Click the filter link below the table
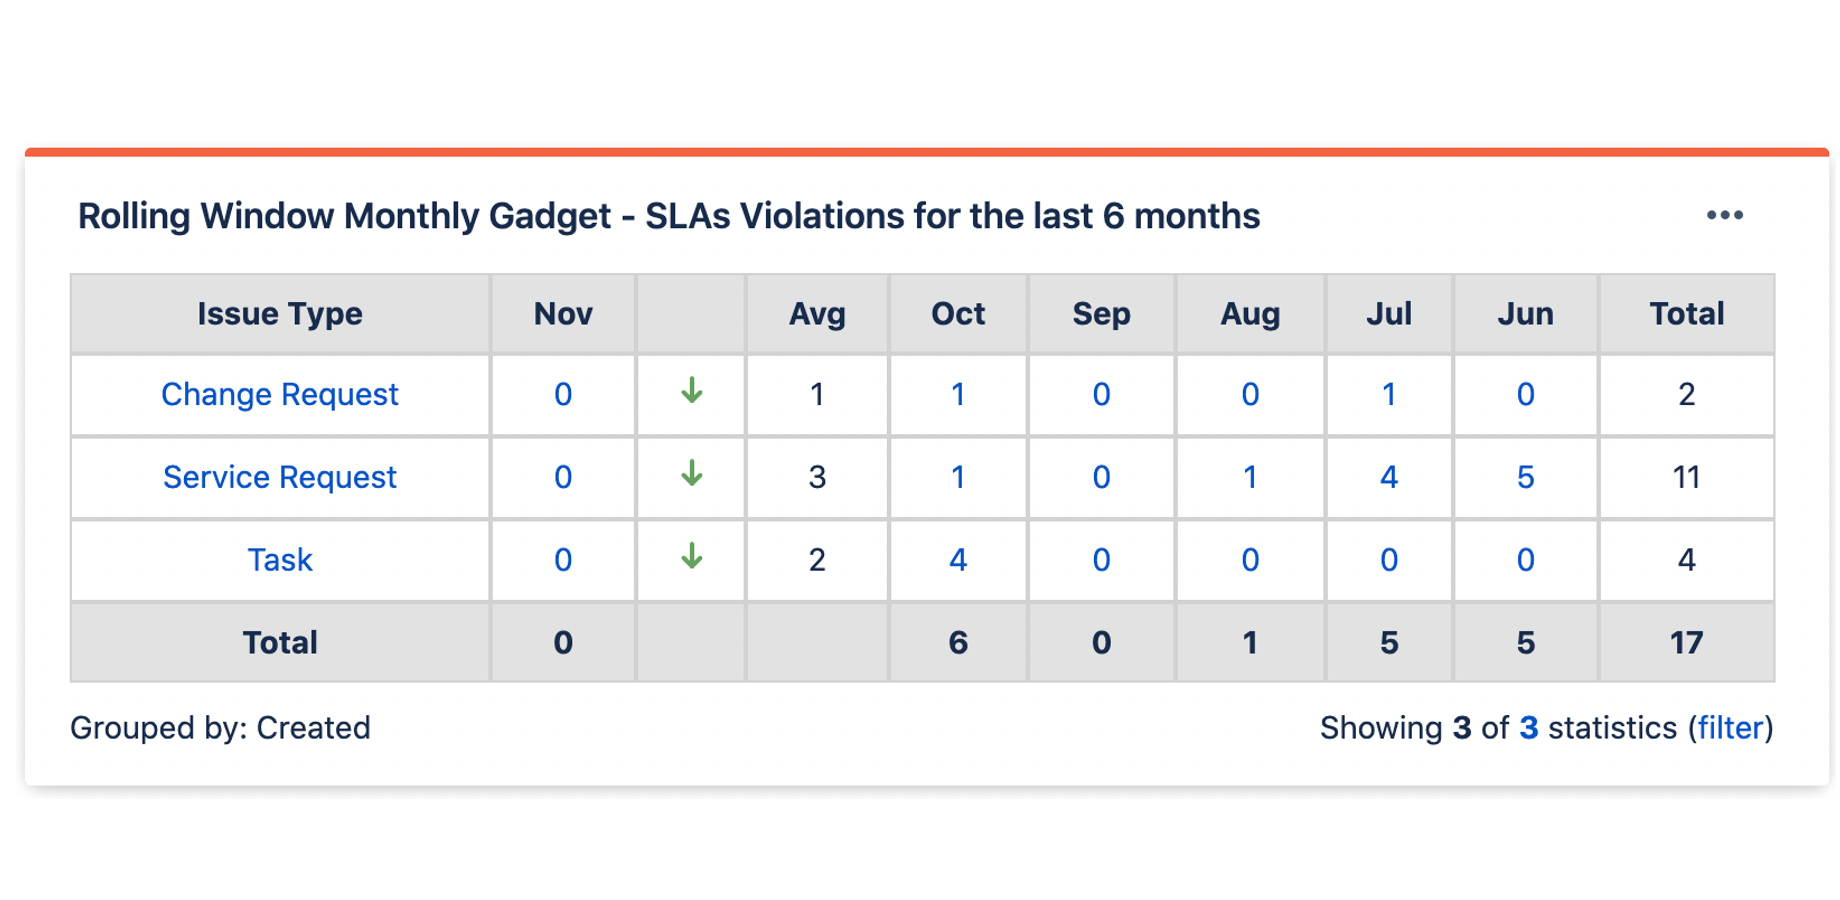This screenshot has width=1840, height=900. point(1730,728)
